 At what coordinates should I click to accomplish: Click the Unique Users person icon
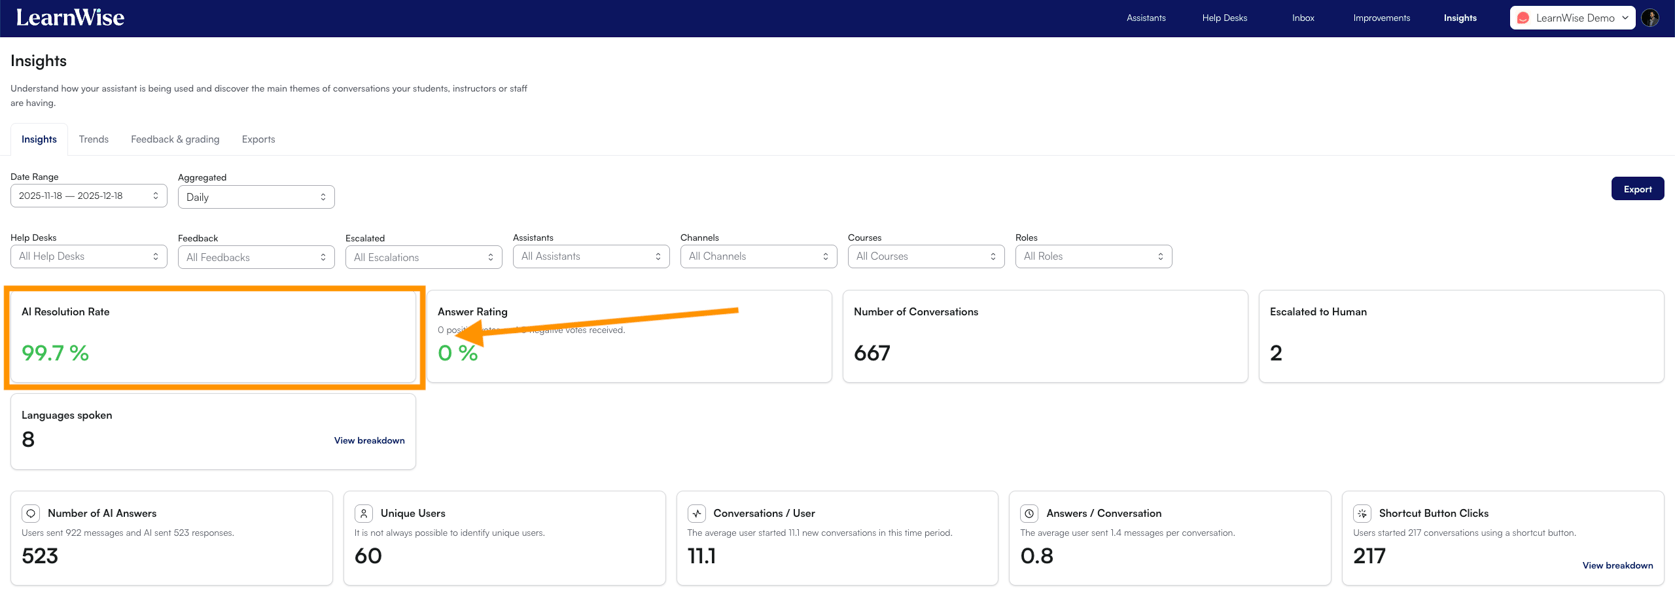tap(364, 513)
